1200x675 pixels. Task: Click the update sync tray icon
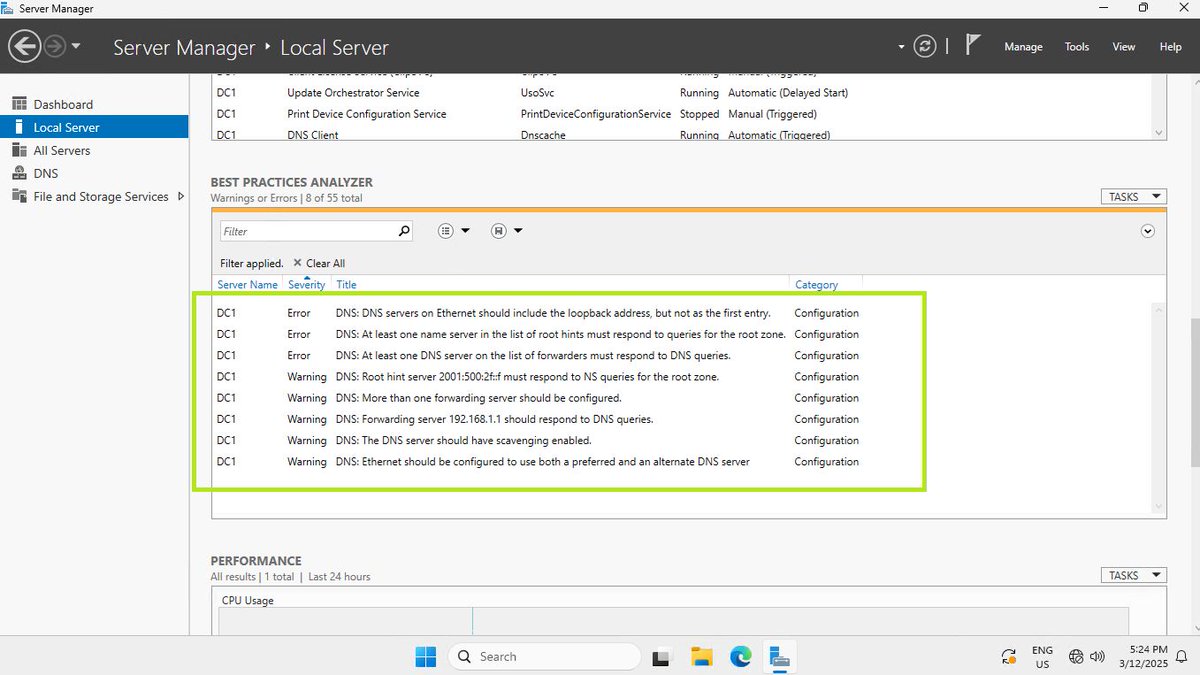(1008, 657)
